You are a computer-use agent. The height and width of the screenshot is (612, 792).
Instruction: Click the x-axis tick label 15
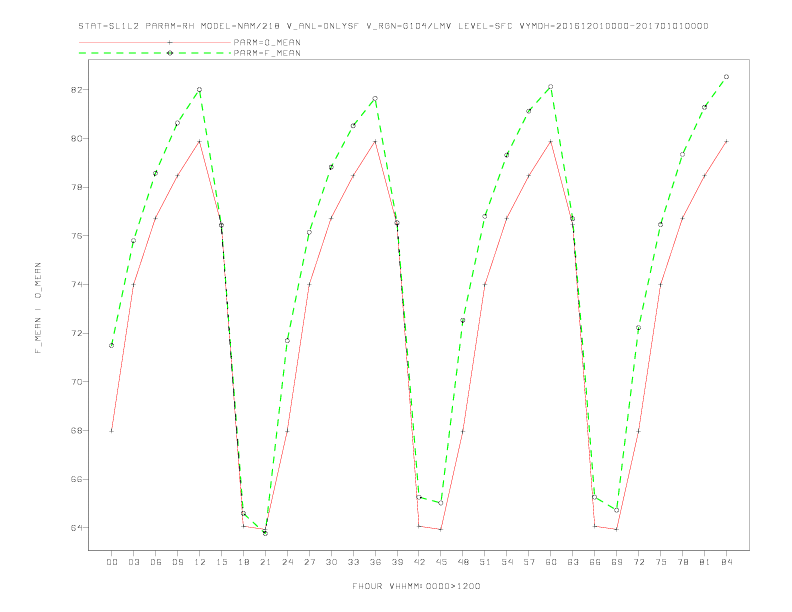pyautogui.click(x=221, y=562)
